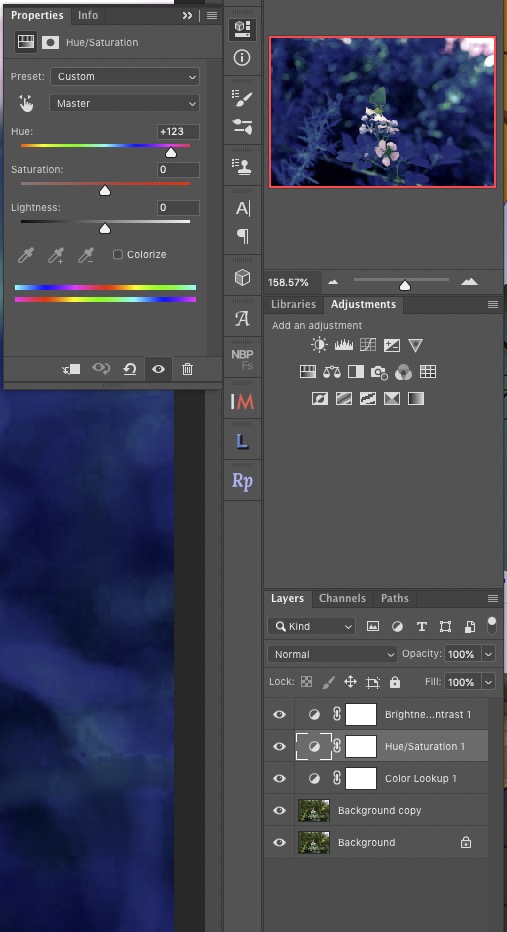507x932 pixels.
Task: Enable the Colorize checkbox
Action: click(118, 254)
